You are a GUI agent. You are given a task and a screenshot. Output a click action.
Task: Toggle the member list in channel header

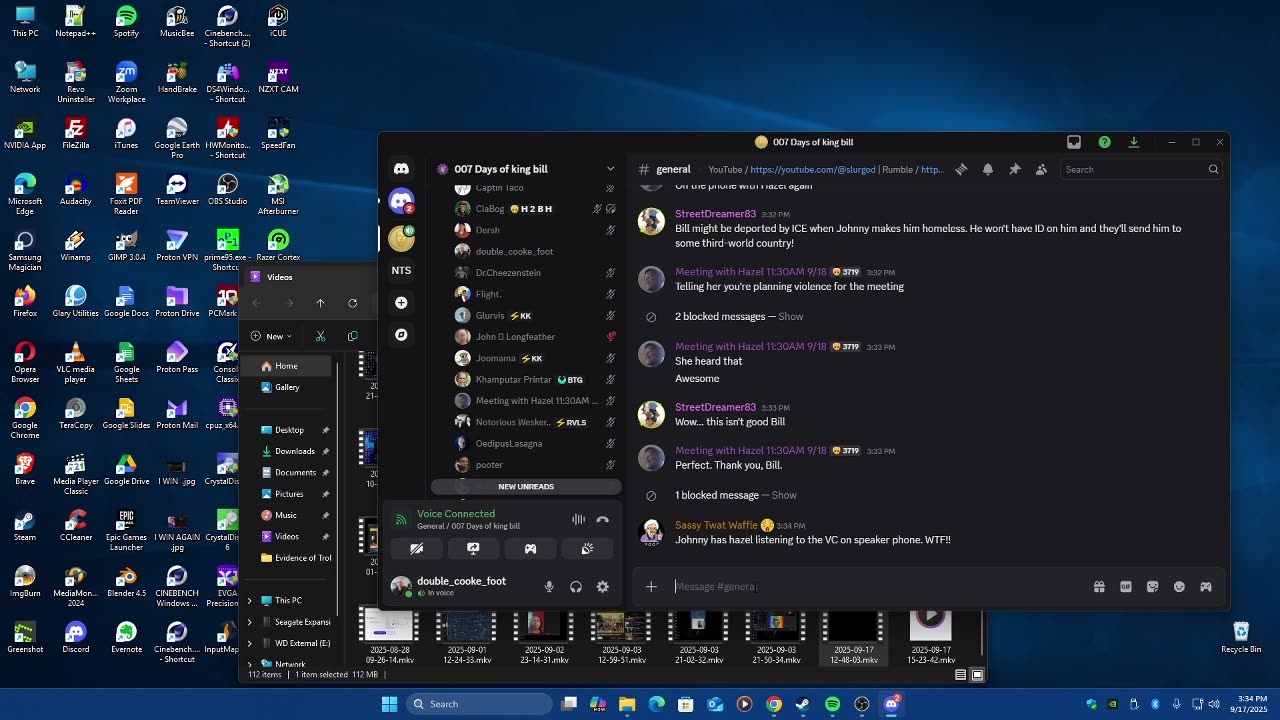point(1041,169)
